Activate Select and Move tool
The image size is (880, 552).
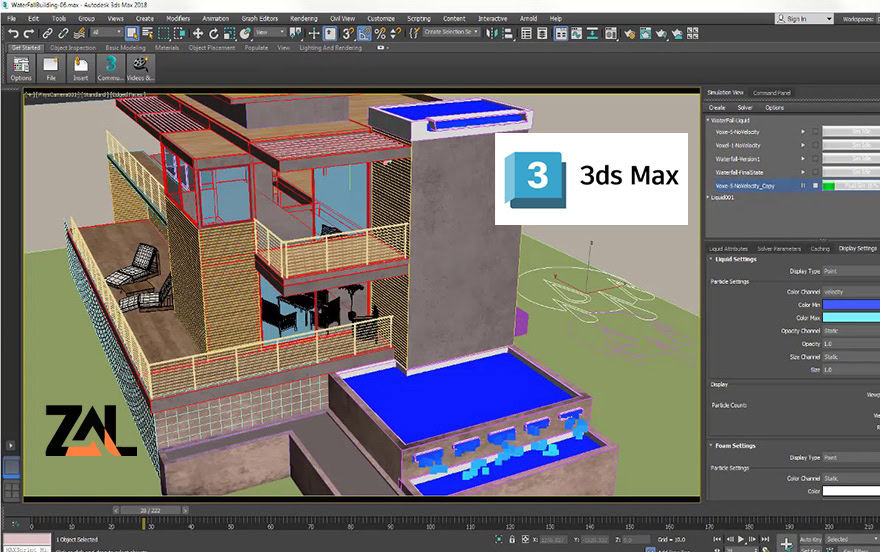[198, 34]
